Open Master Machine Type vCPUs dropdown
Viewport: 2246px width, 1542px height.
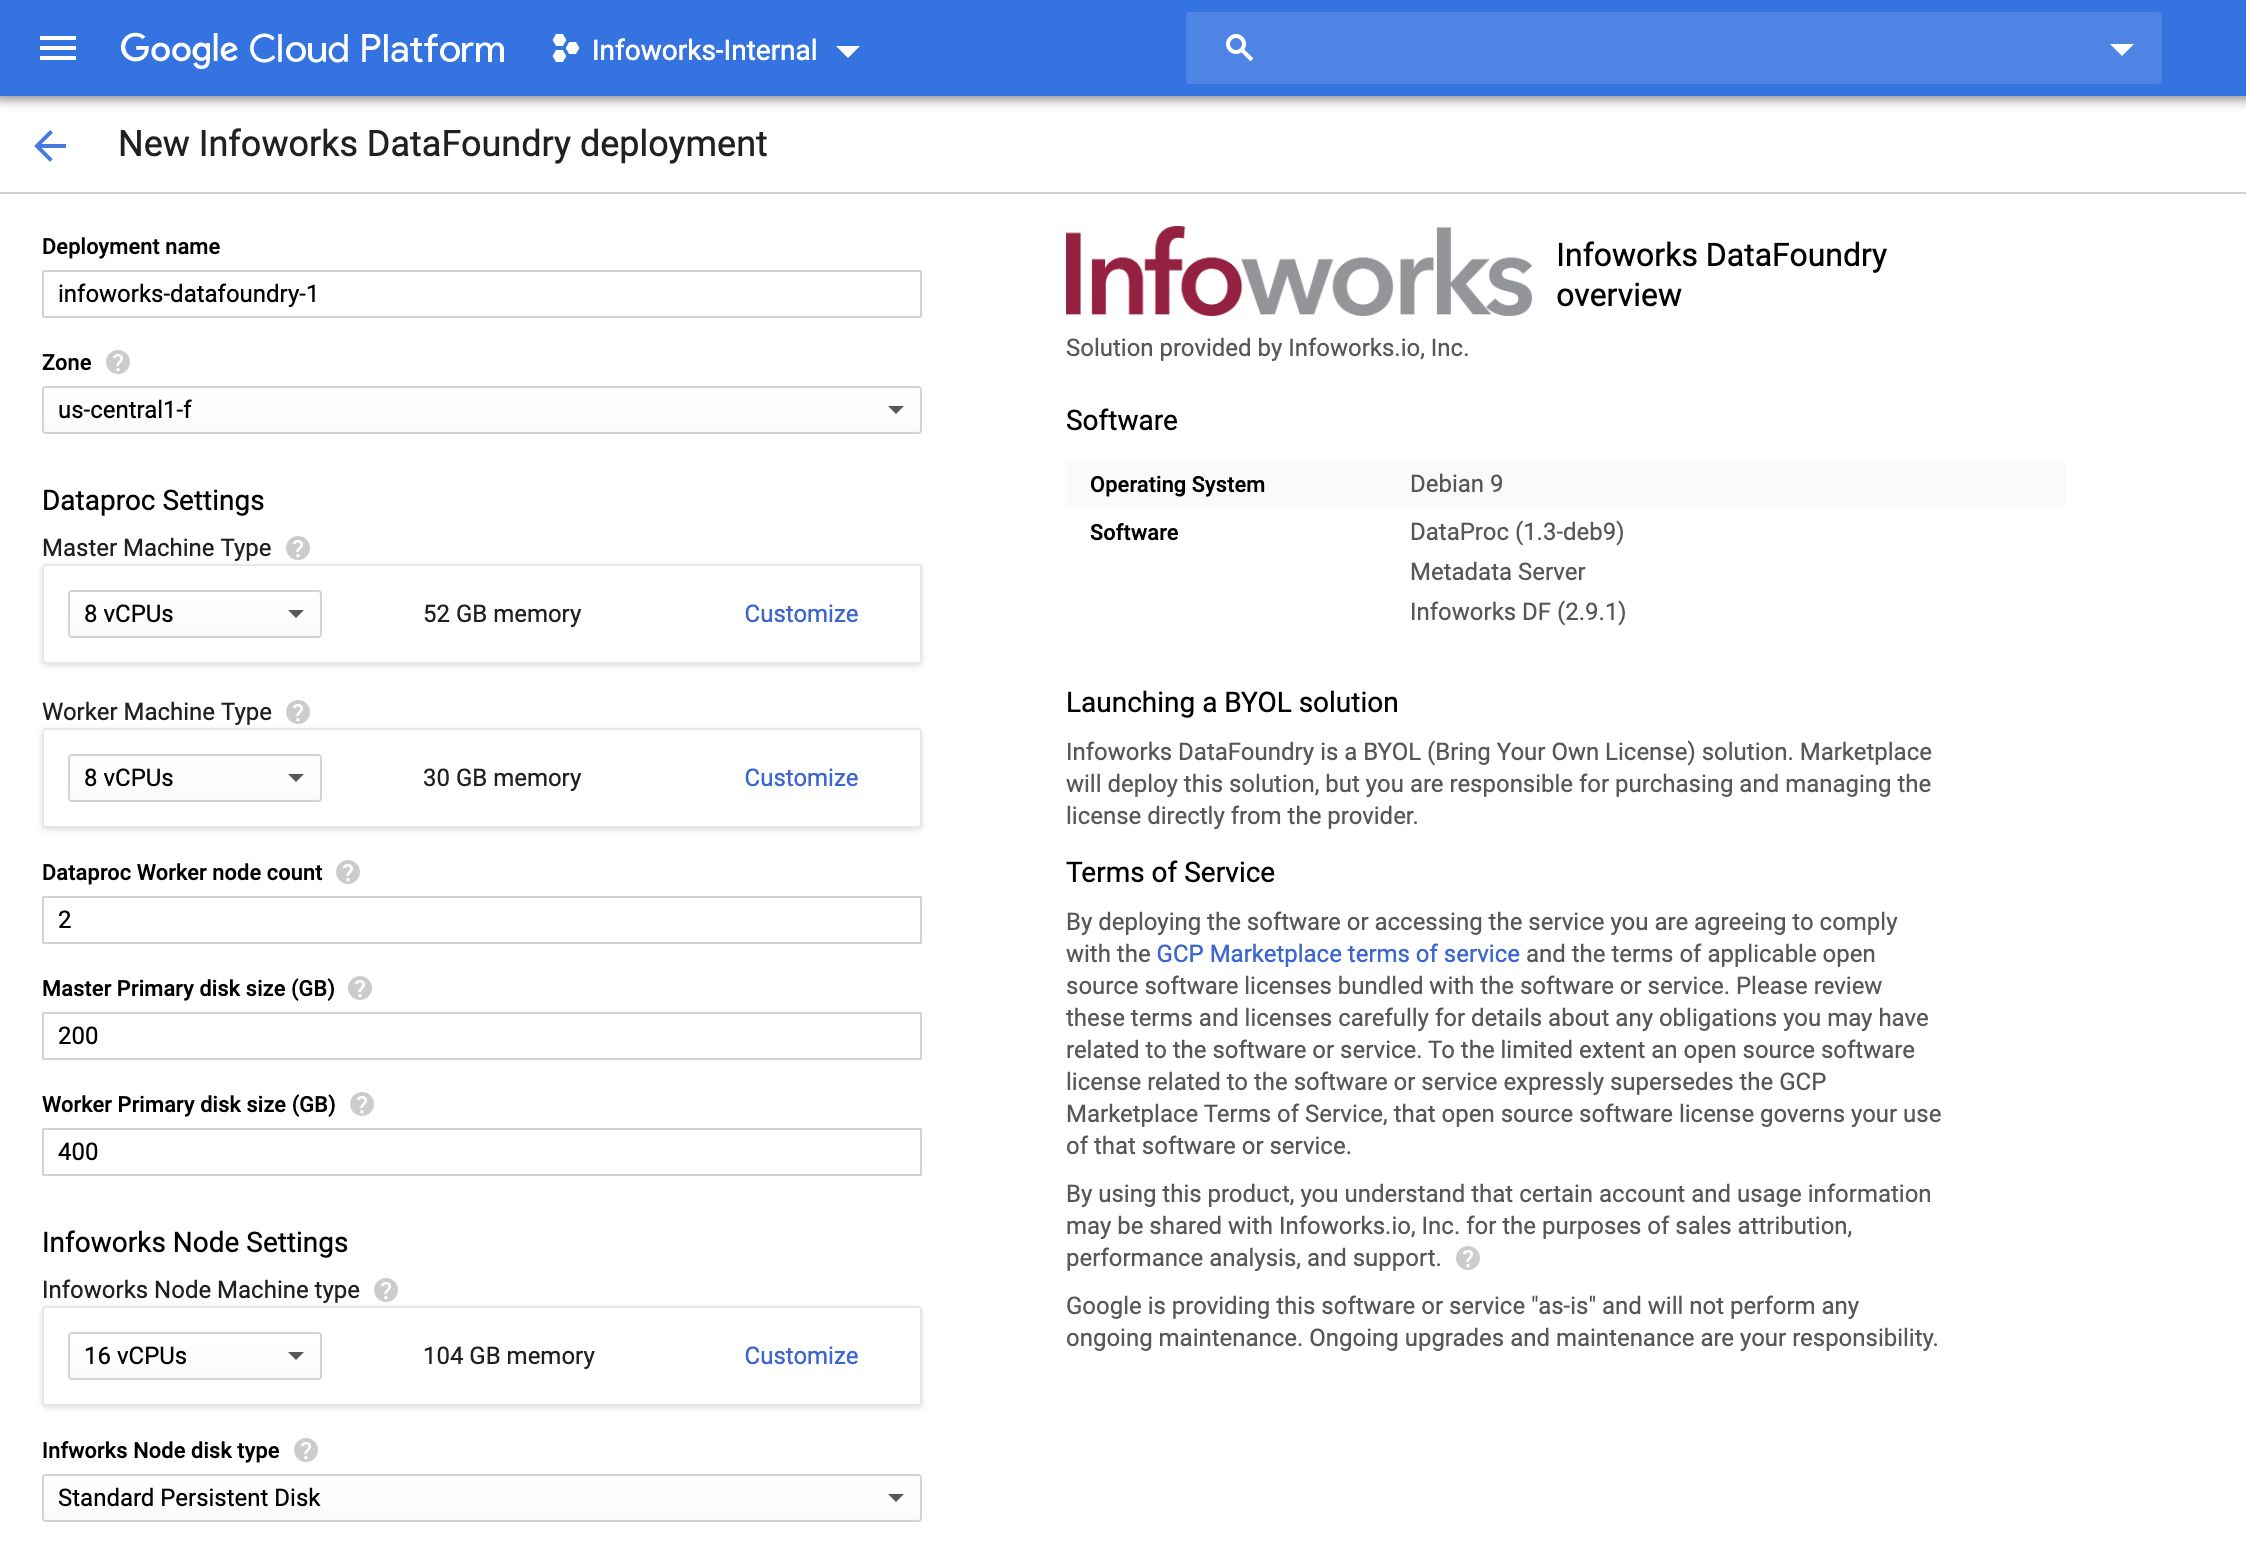(x=195, y=614)
